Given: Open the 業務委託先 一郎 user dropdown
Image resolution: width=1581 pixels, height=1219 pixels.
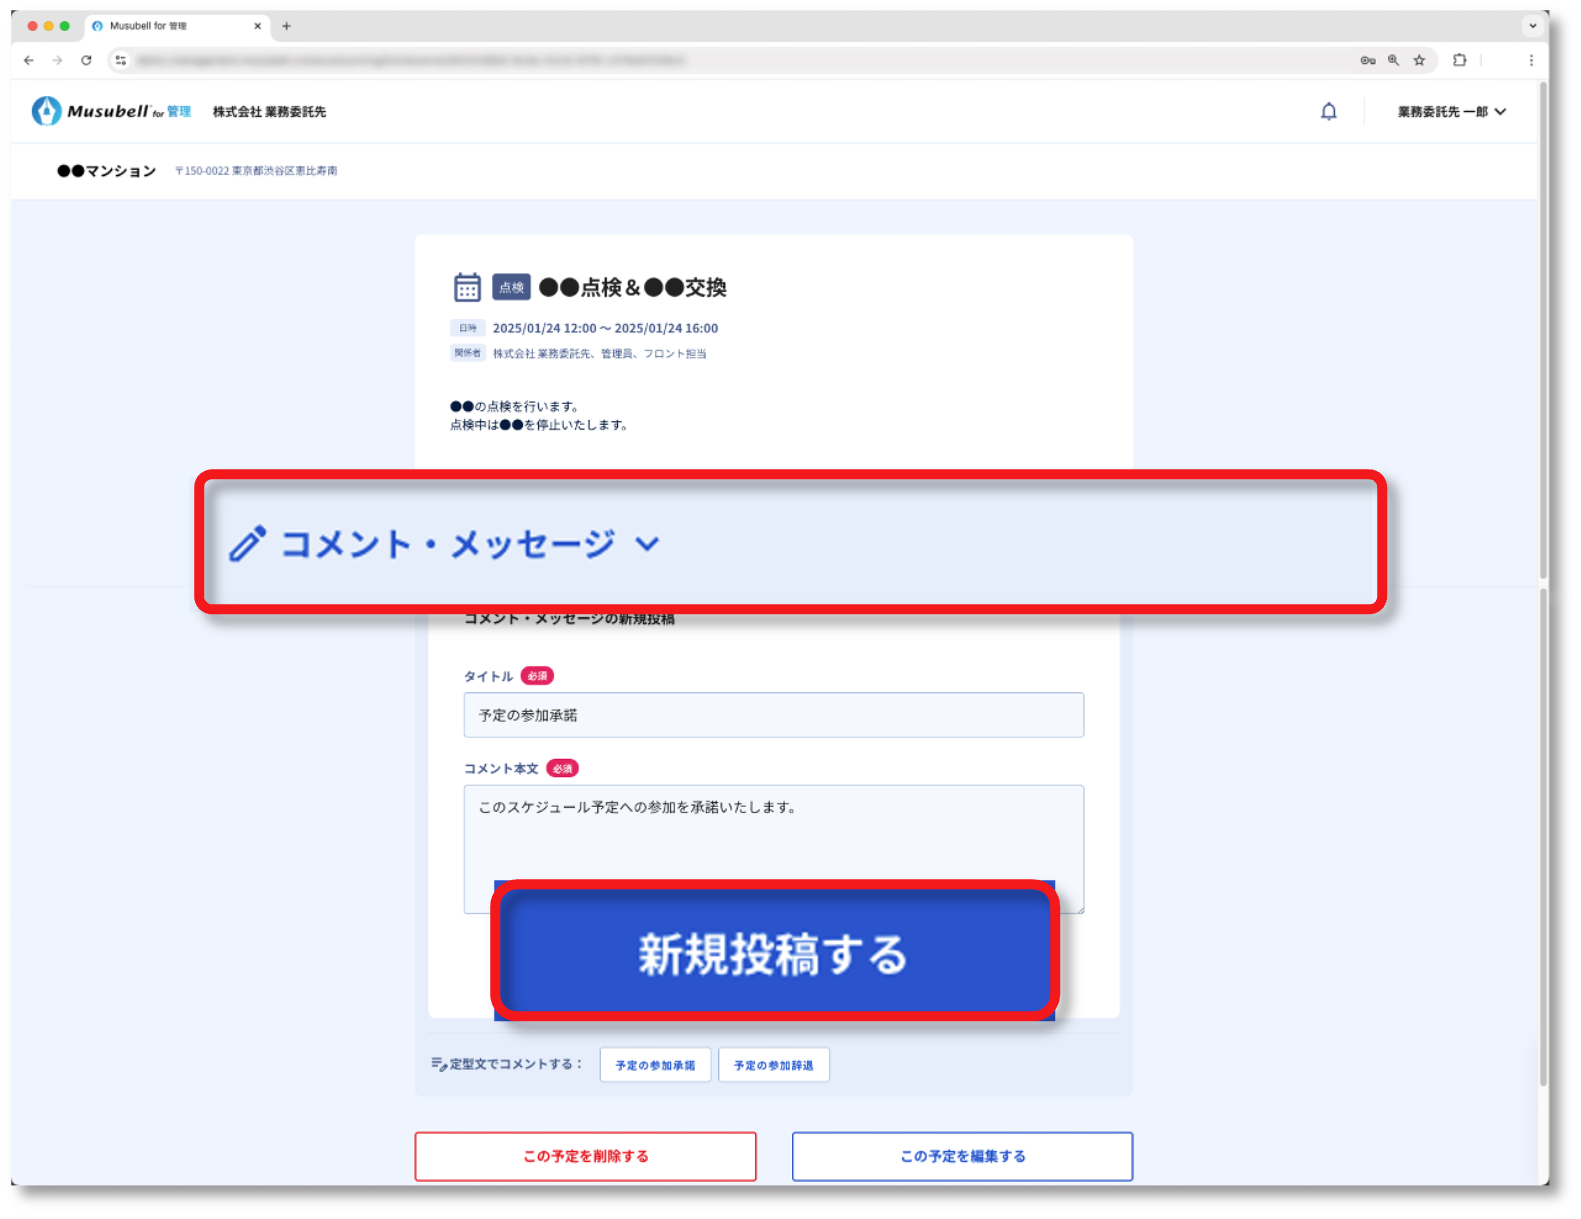Looking at the screenshot, I should click(1451, 112).
